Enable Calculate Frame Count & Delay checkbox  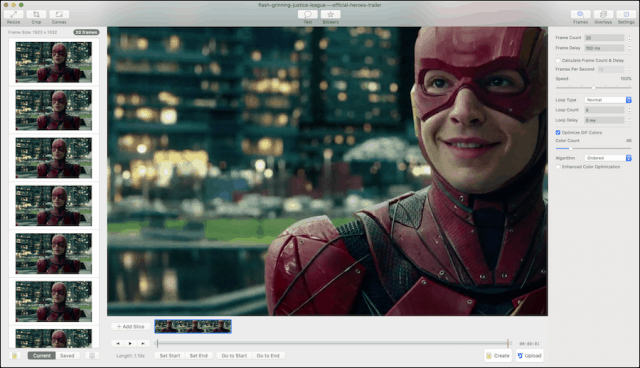[x=558, y=60]
